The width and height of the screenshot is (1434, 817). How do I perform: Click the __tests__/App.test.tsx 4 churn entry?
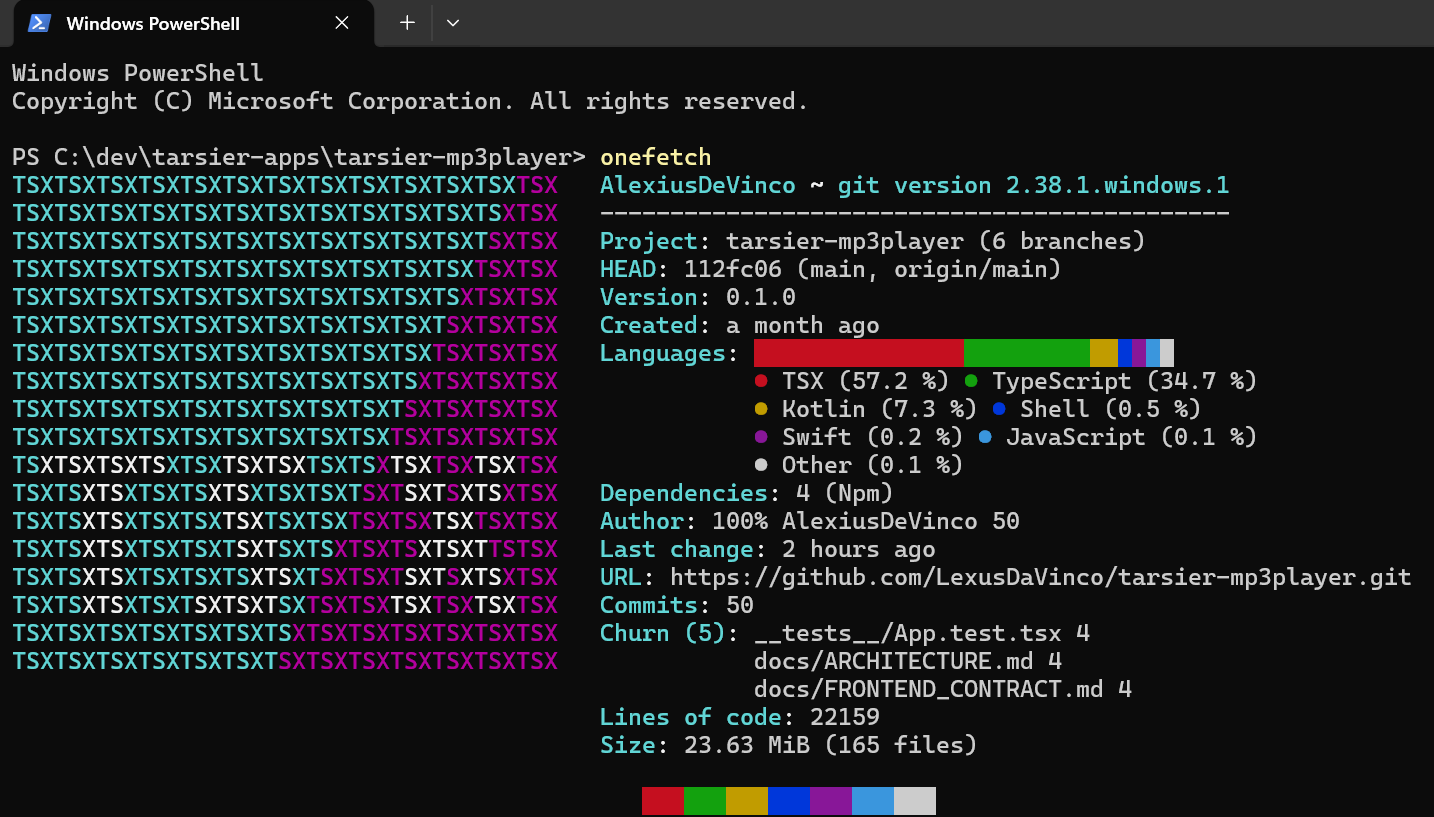tap(922, 633)
